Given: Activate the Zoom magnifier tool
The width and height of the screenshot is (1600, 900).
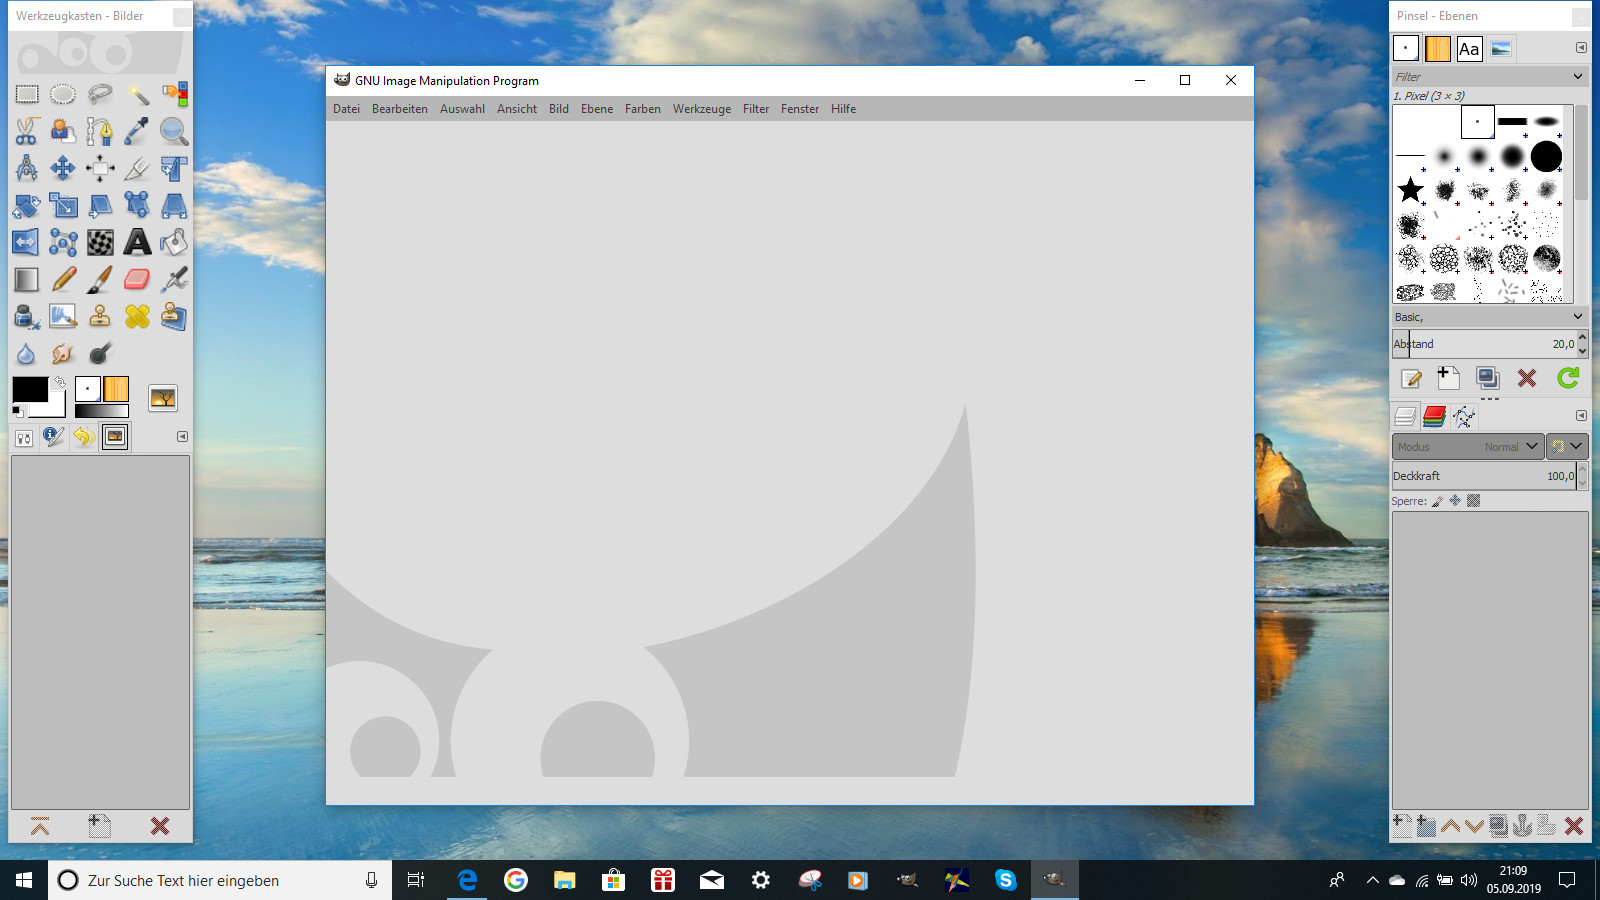Looking at the screenshot, I should [174, 131].
